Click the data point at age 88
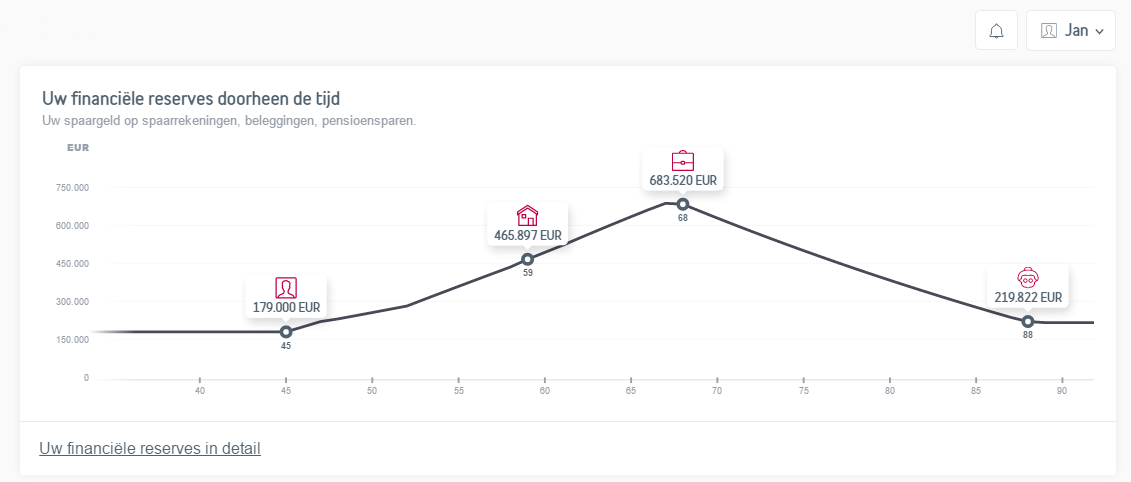The width and height of the screenshot is (1131, 482). (x=1028, y=321)
